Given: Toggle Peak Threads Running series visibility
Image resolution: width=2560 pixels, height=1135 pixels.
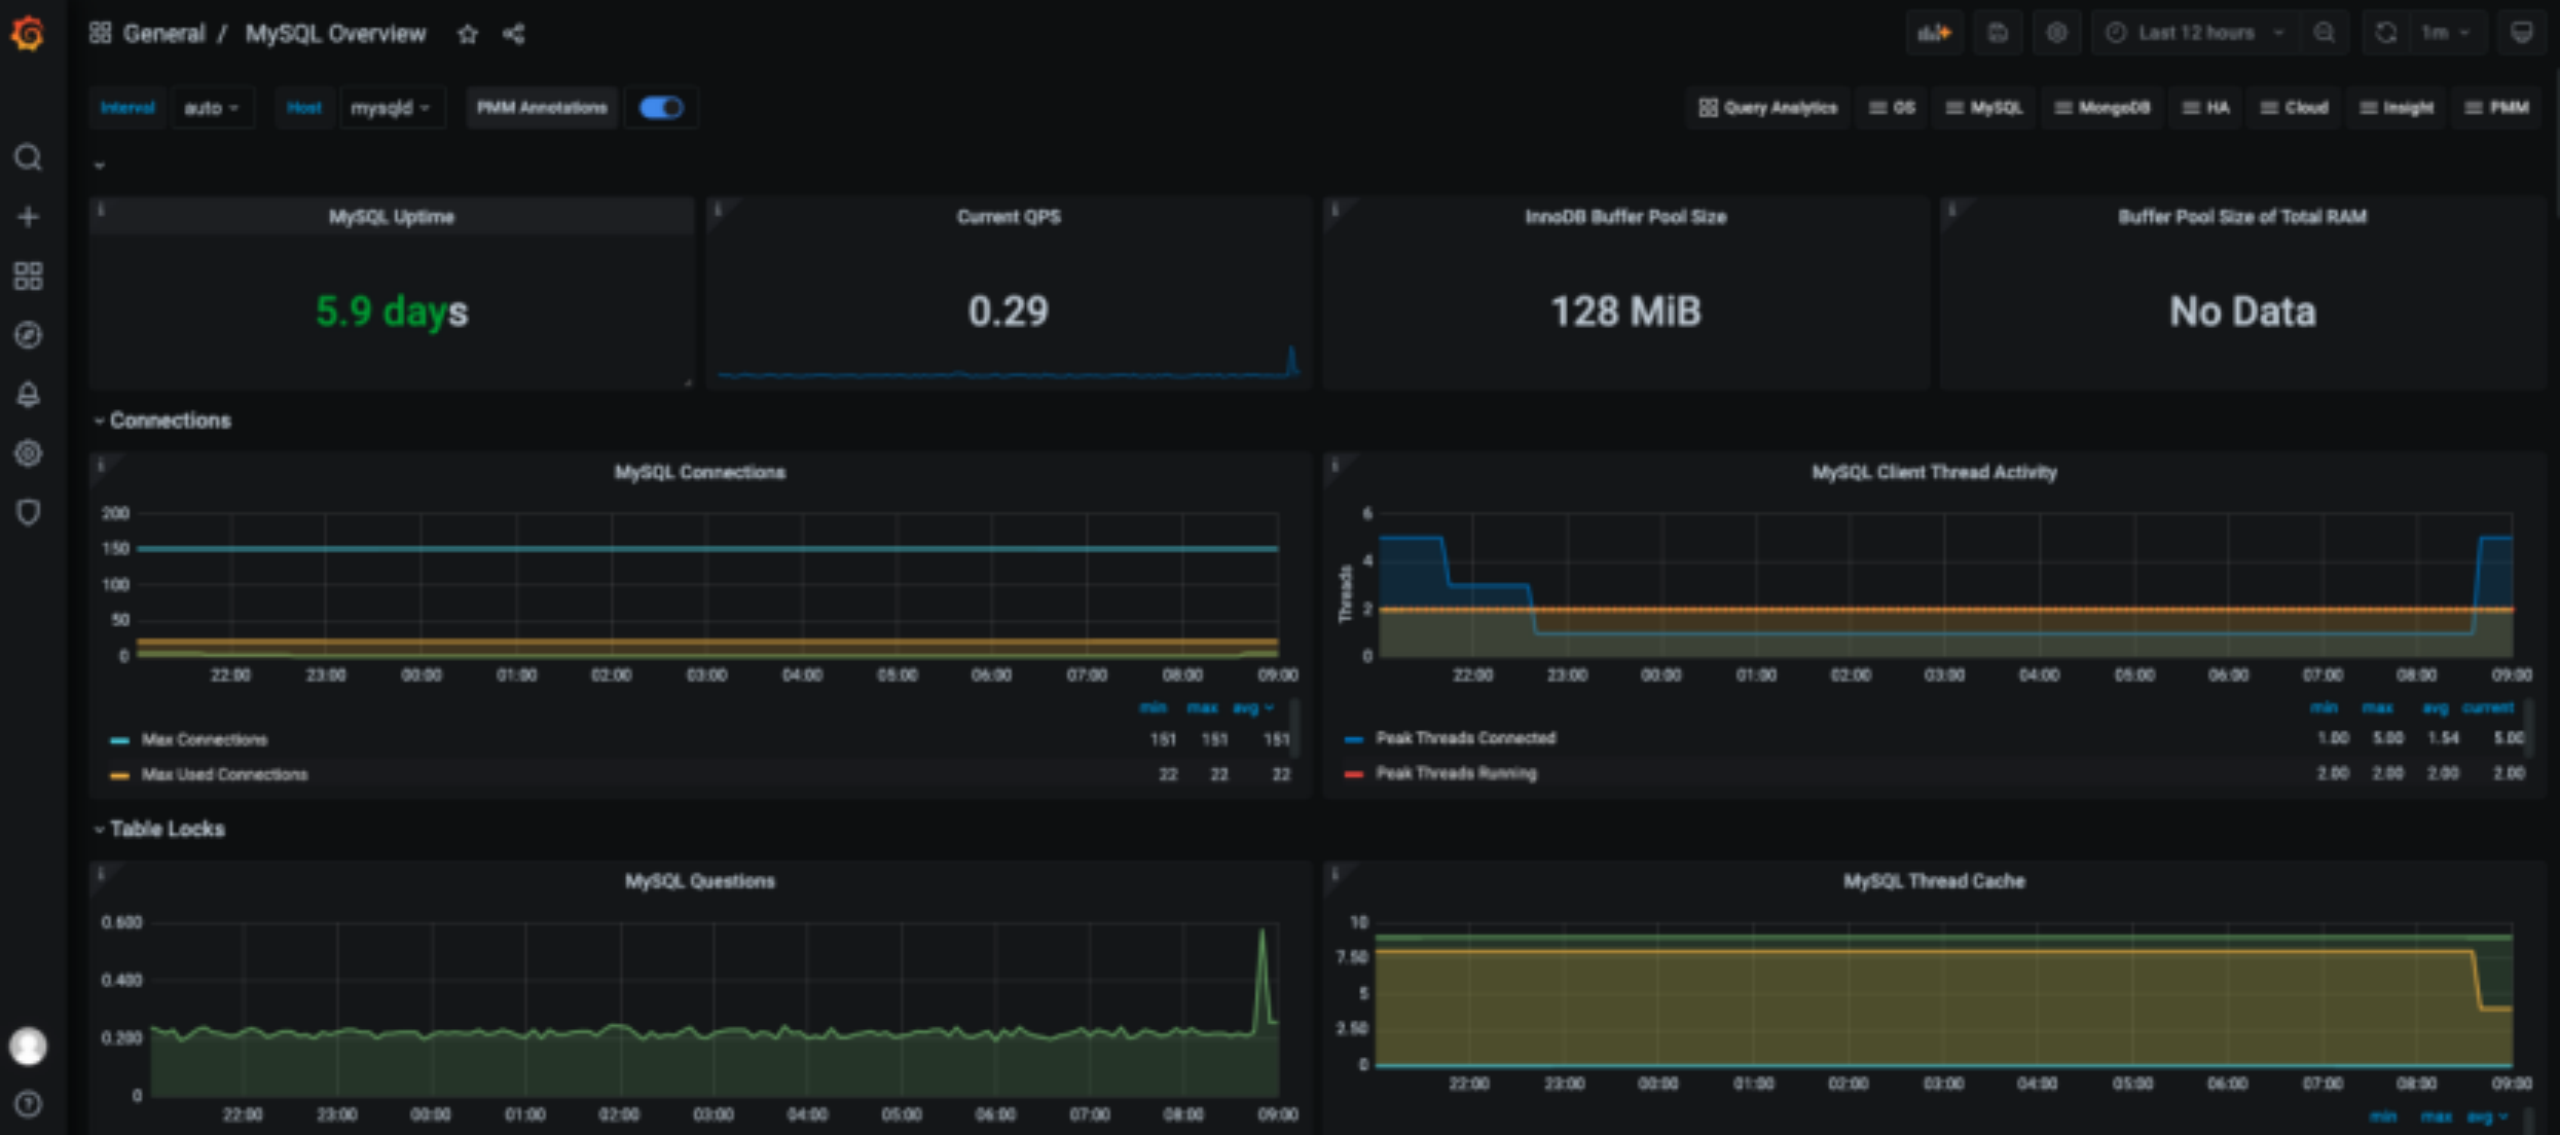Looking at the screenshot, I should click(x=1455, y=773).
